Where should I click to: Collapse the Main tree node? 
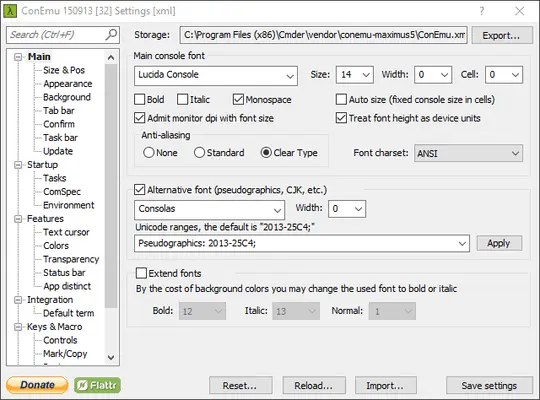[x=18, y=57]
